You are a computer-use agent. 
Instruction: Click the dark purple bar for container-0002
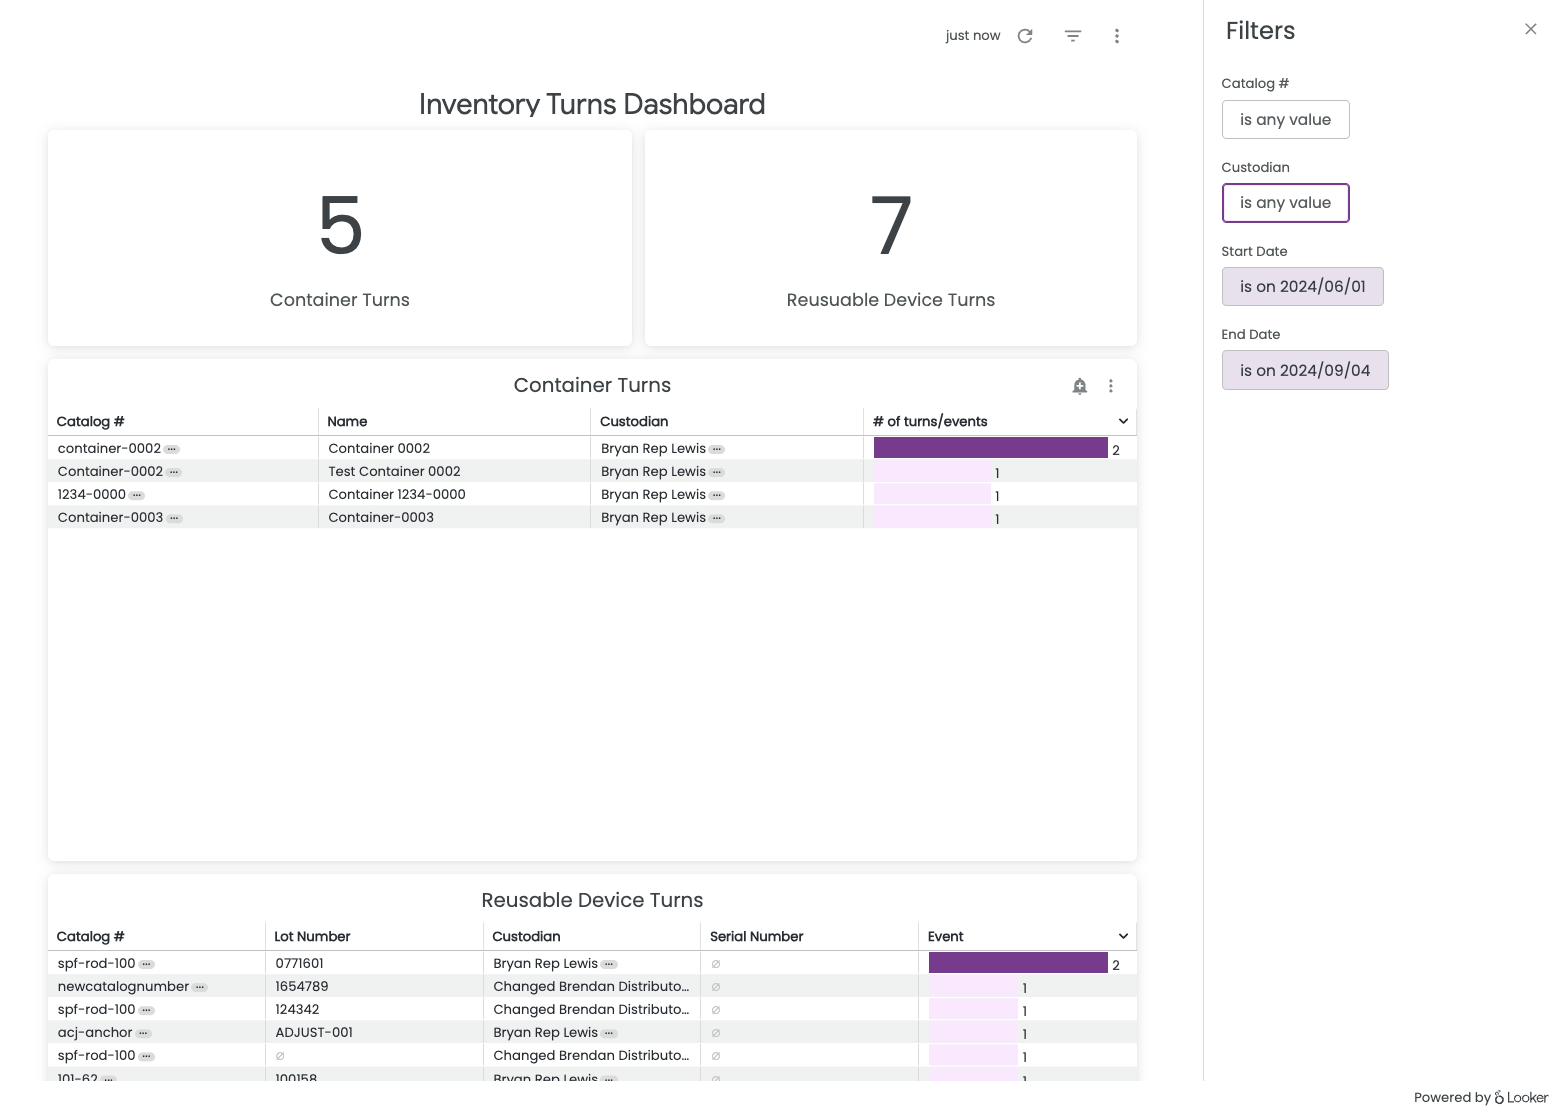(990, 448)
